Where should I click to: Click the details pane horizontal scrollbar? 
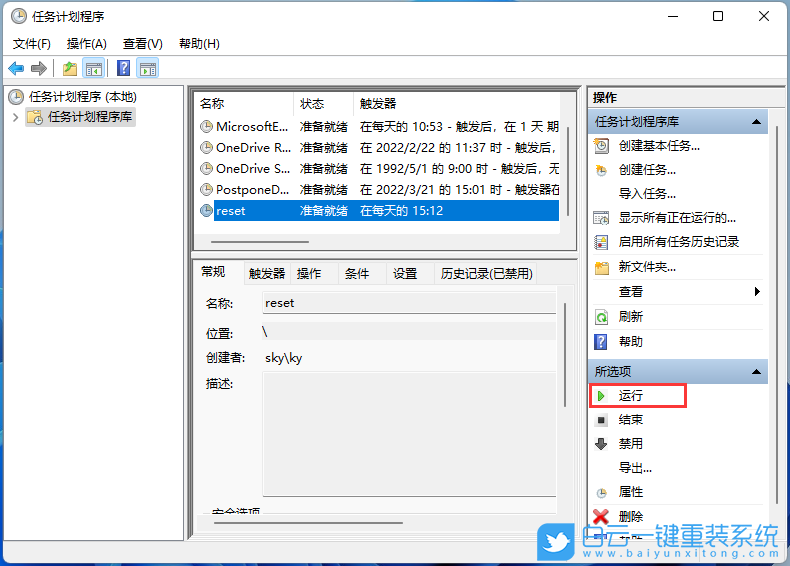[x=308, y=523]
